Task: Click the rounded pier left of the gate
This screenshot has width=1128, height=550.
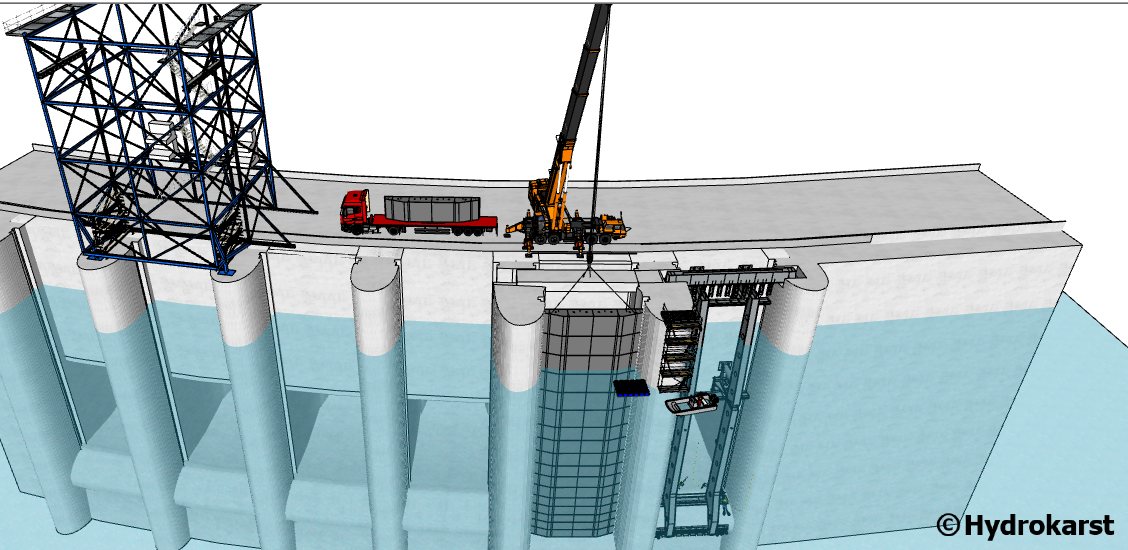Action: tap(517, 400)
